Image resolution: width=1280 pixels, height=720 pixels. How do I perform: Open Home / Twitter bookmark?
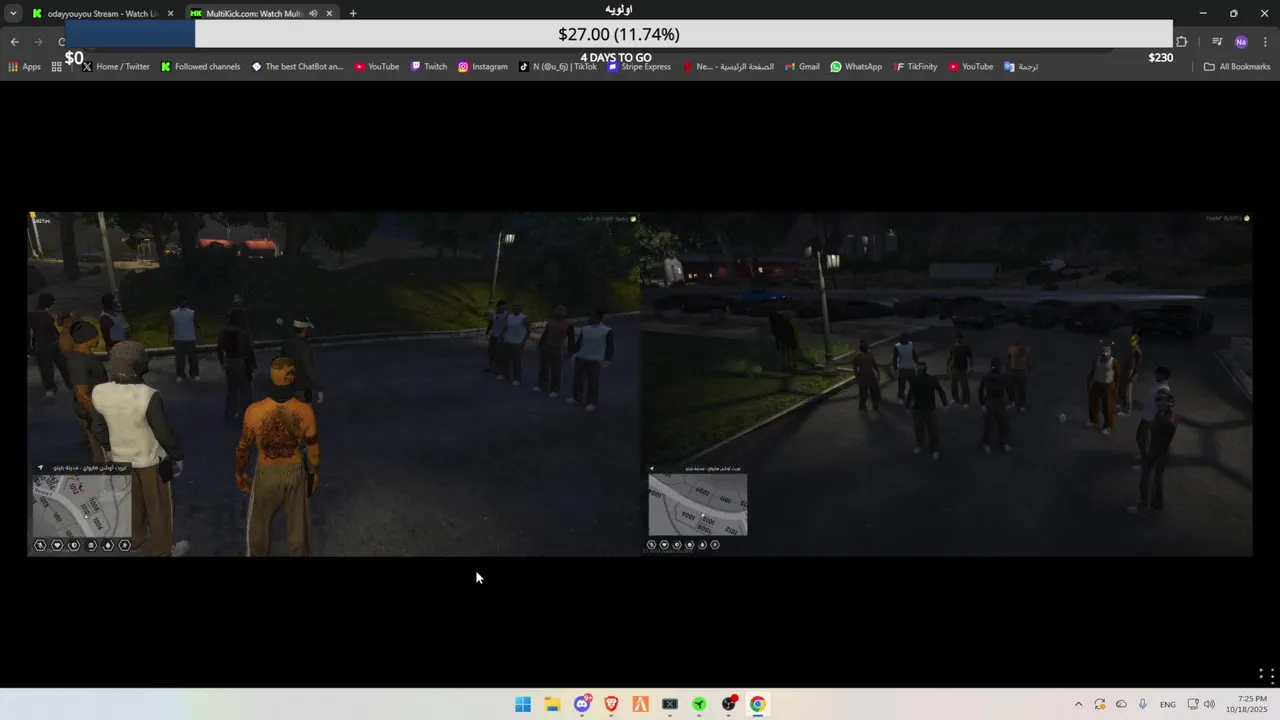point(116,67)
